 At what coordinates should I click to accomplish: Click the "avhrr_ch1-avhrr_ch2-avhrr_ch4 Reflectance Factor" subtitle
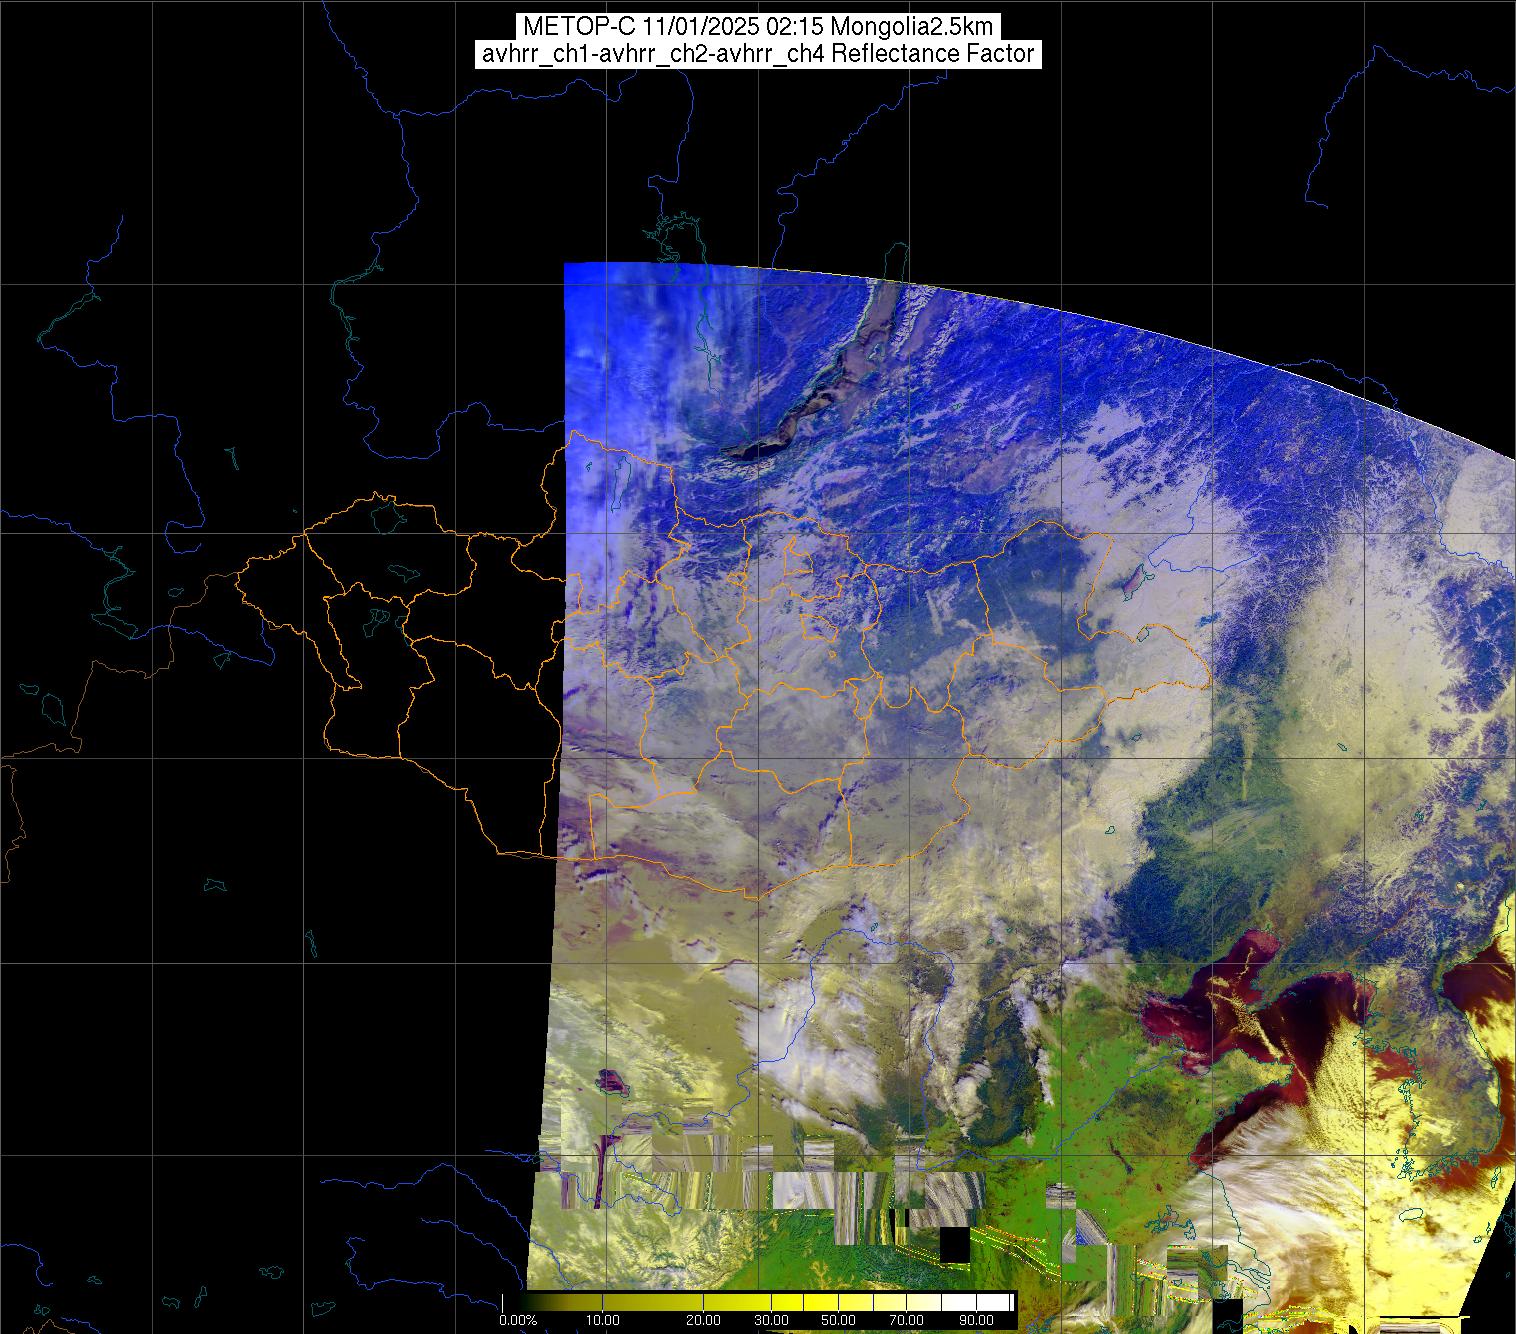click(x=758, y=54)
